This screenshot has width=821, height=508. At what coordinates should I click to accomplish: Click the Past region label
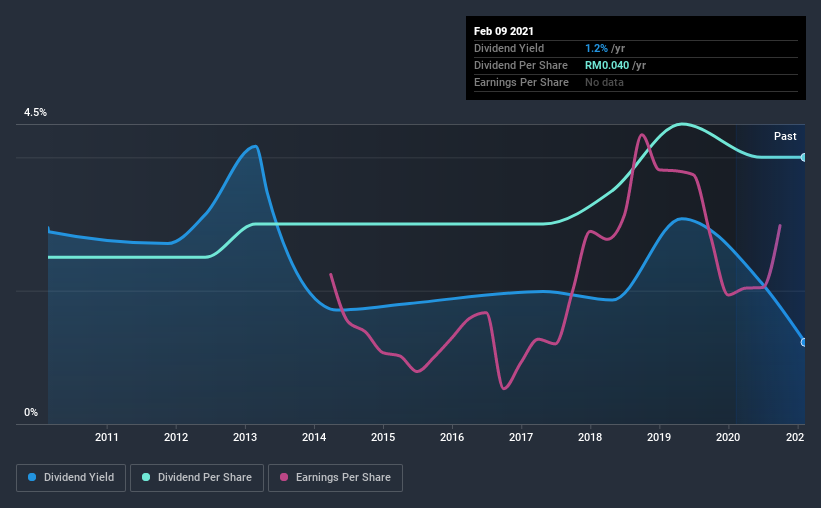tap(785, 136)
